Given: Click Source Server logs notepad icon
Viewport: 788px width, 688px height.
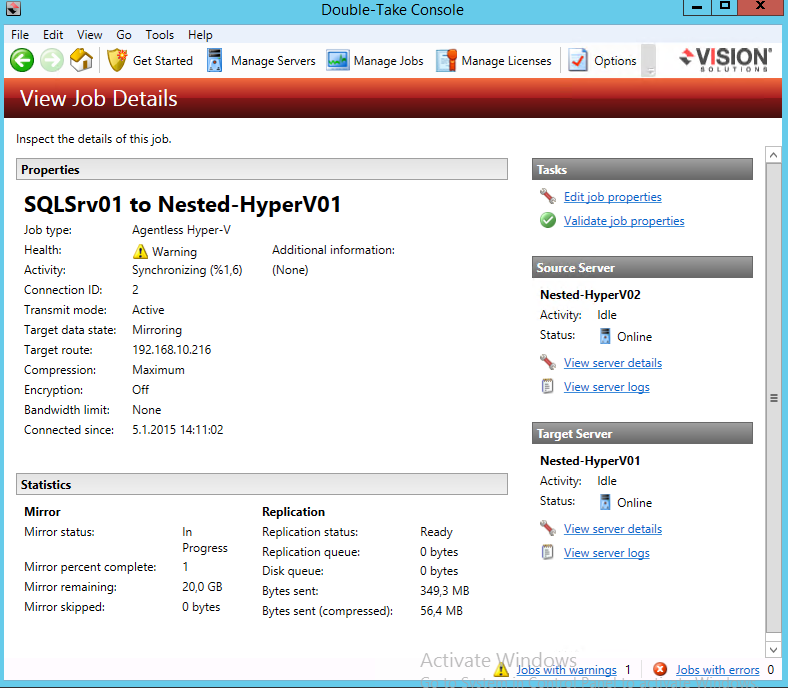Looking at the screenshot, I should [x=547, y=386].
